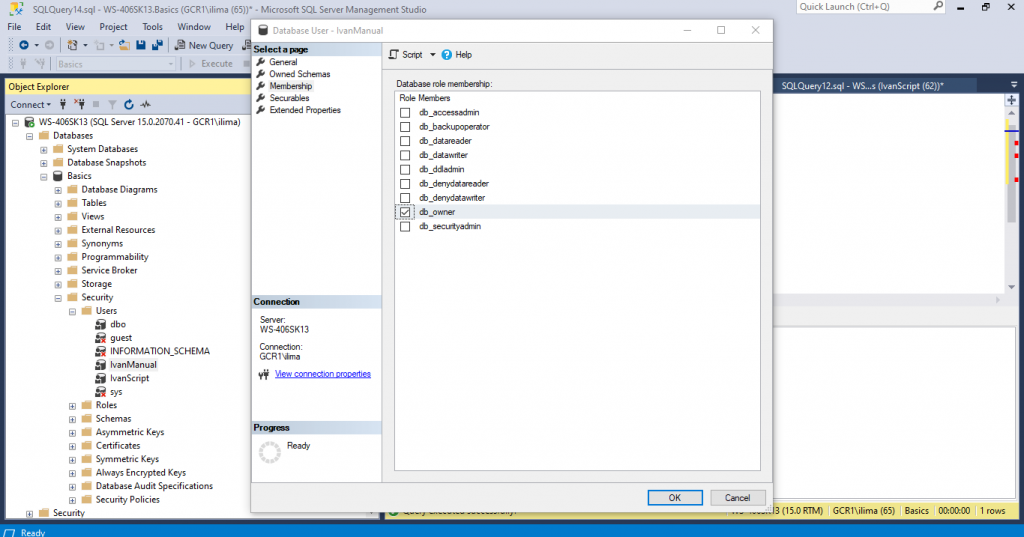
Task: Click the Script button in the dialog
Action: pyautogui.click(x=406, y=55)
